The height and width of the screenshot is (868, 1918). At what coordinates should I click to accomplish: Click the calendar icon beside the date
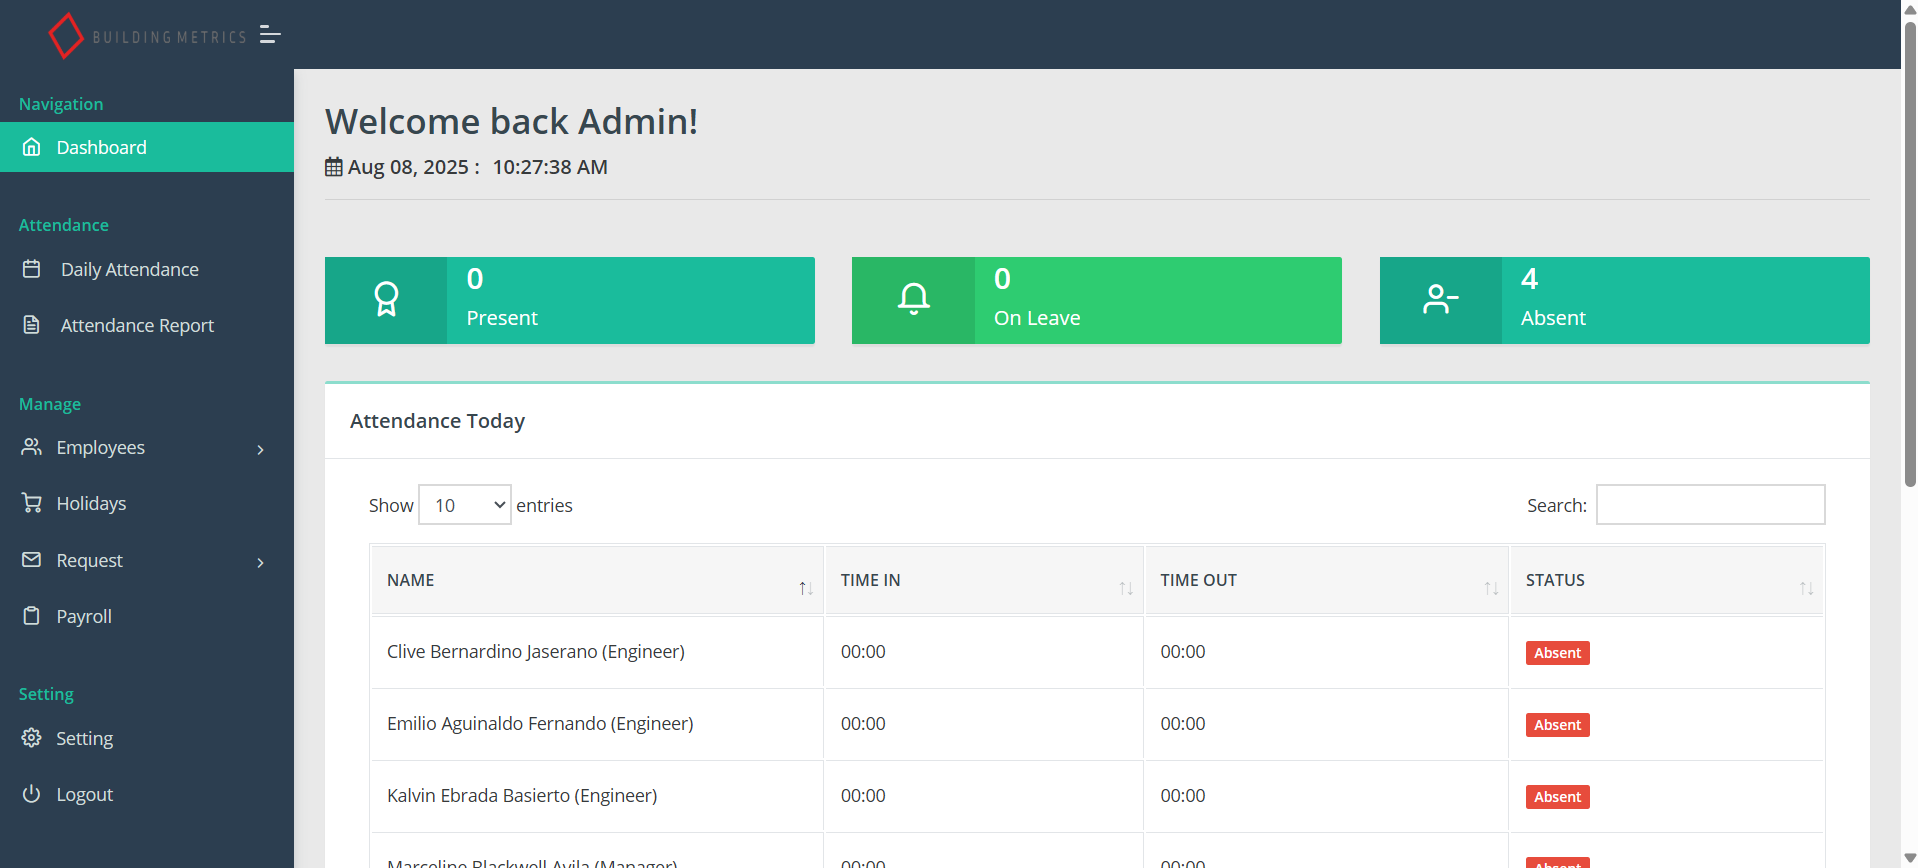click(x=334, y=167)
